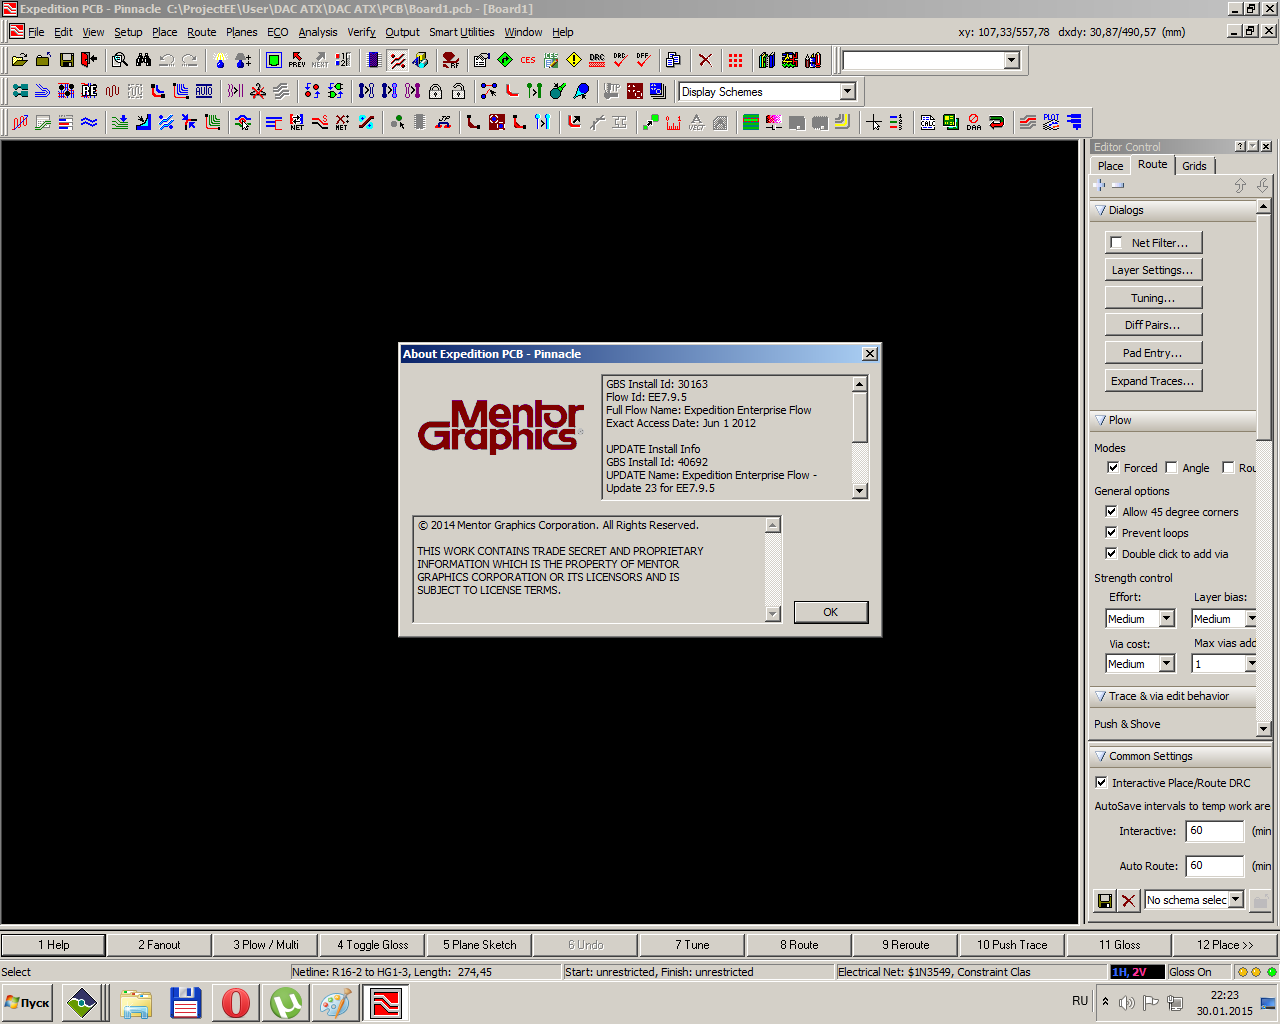Click the VECT text toolbar icon
The width and height of the screenshot is (1280, 1024).
[x=697, y=122]
